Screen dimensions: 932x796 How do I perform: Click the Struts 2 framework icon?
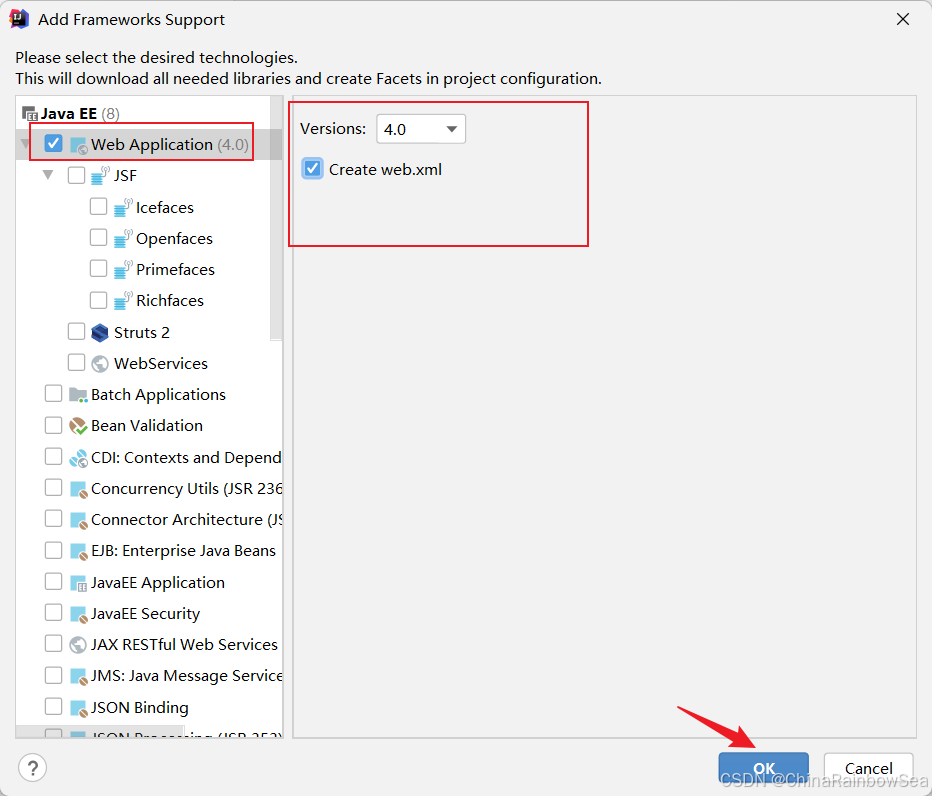99,332
